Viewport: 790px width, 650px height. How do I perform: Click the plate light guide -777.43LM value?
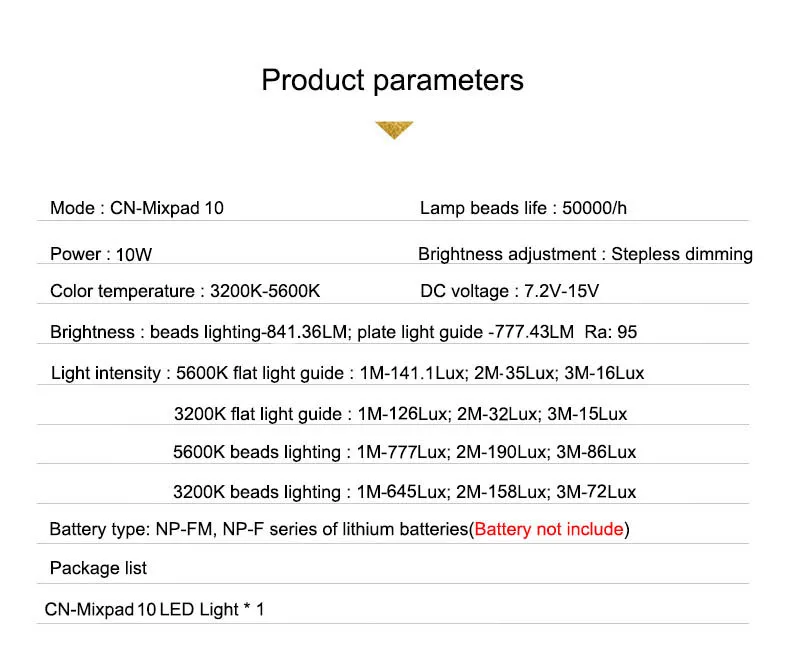[x=466, y=332]
